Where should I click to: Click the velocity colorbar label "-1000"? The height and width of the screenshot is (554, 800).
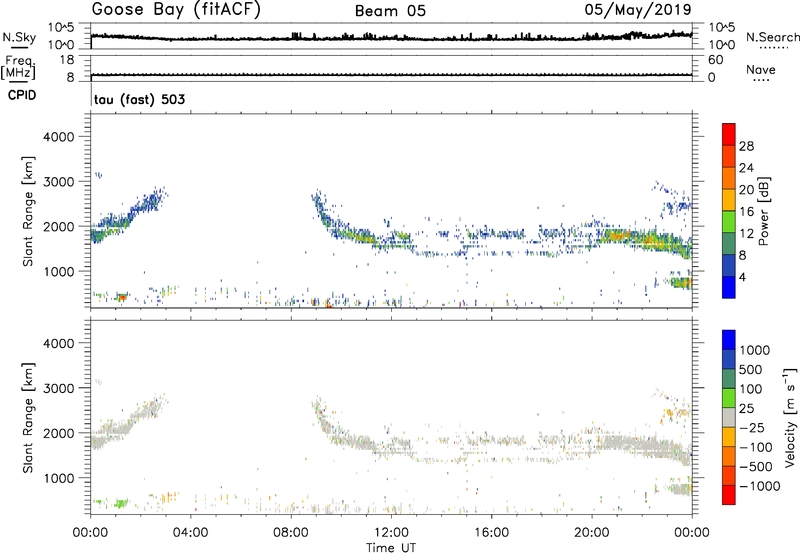pos(759,486)
